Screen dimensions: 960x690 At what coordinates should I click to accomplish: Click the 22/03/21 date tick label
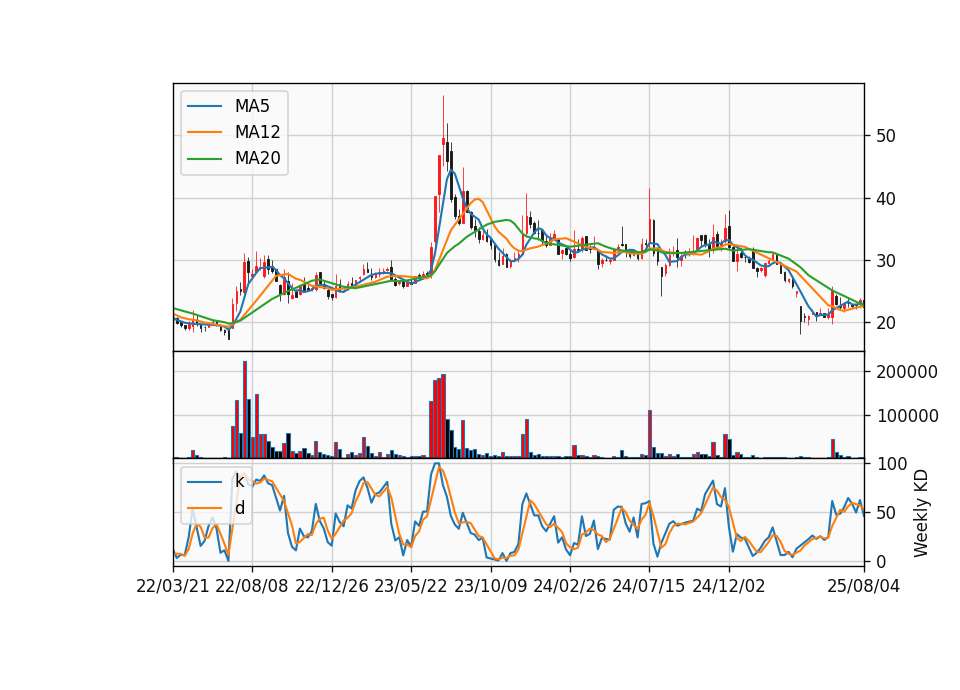point(173,586)
